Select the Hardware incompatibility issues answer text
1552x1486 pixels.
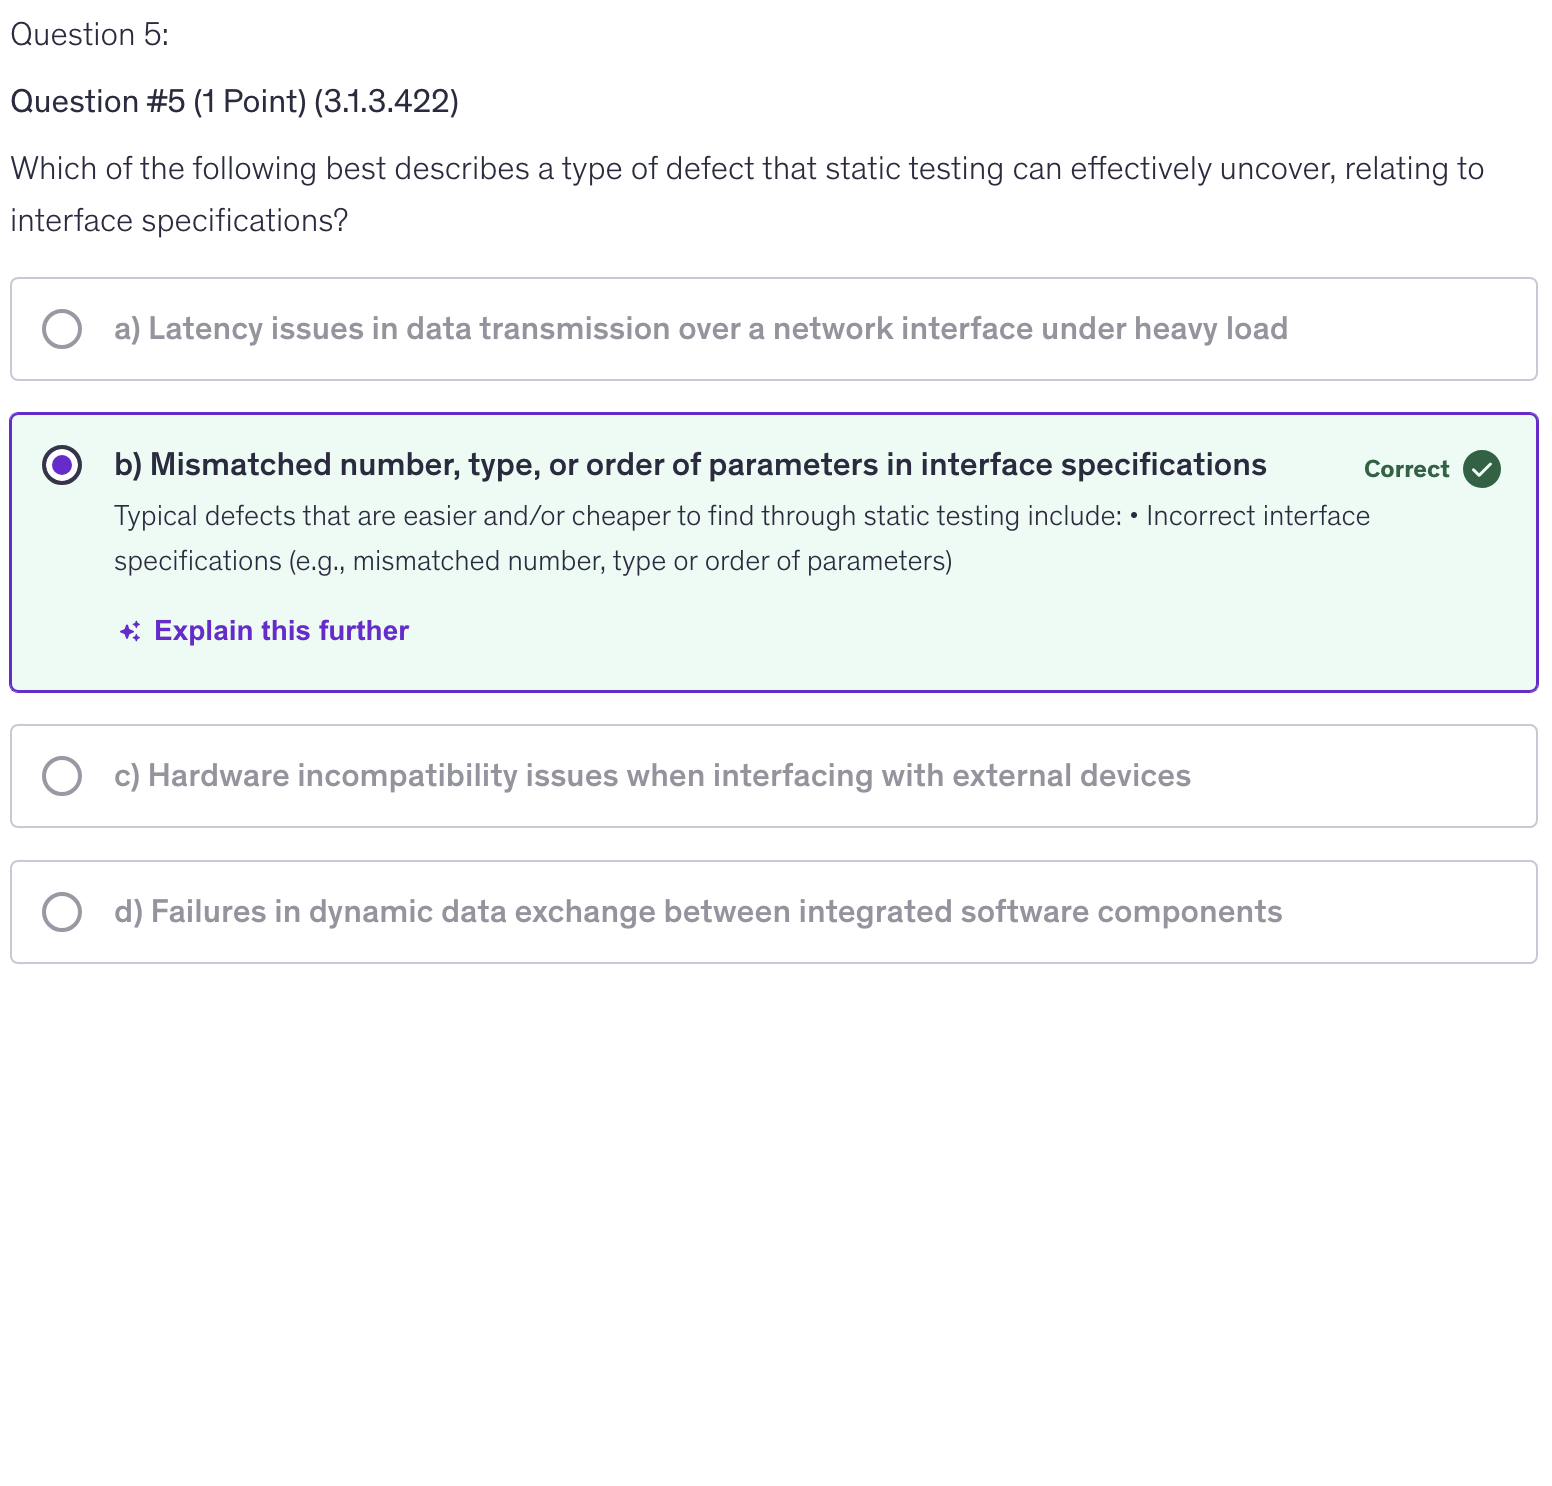click(x=652, y=776)
